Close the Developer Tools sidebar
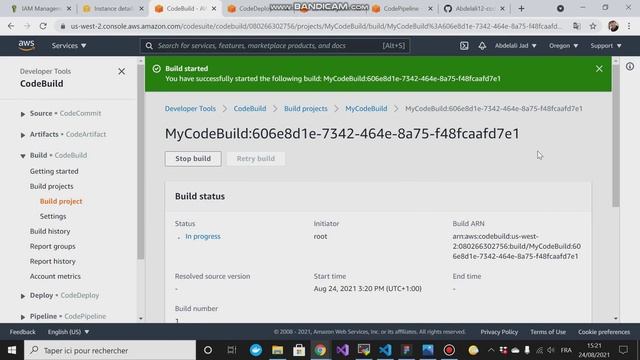The height and width of the screenshot is (360, 640). pyautogui.click(x=122, y=71)
